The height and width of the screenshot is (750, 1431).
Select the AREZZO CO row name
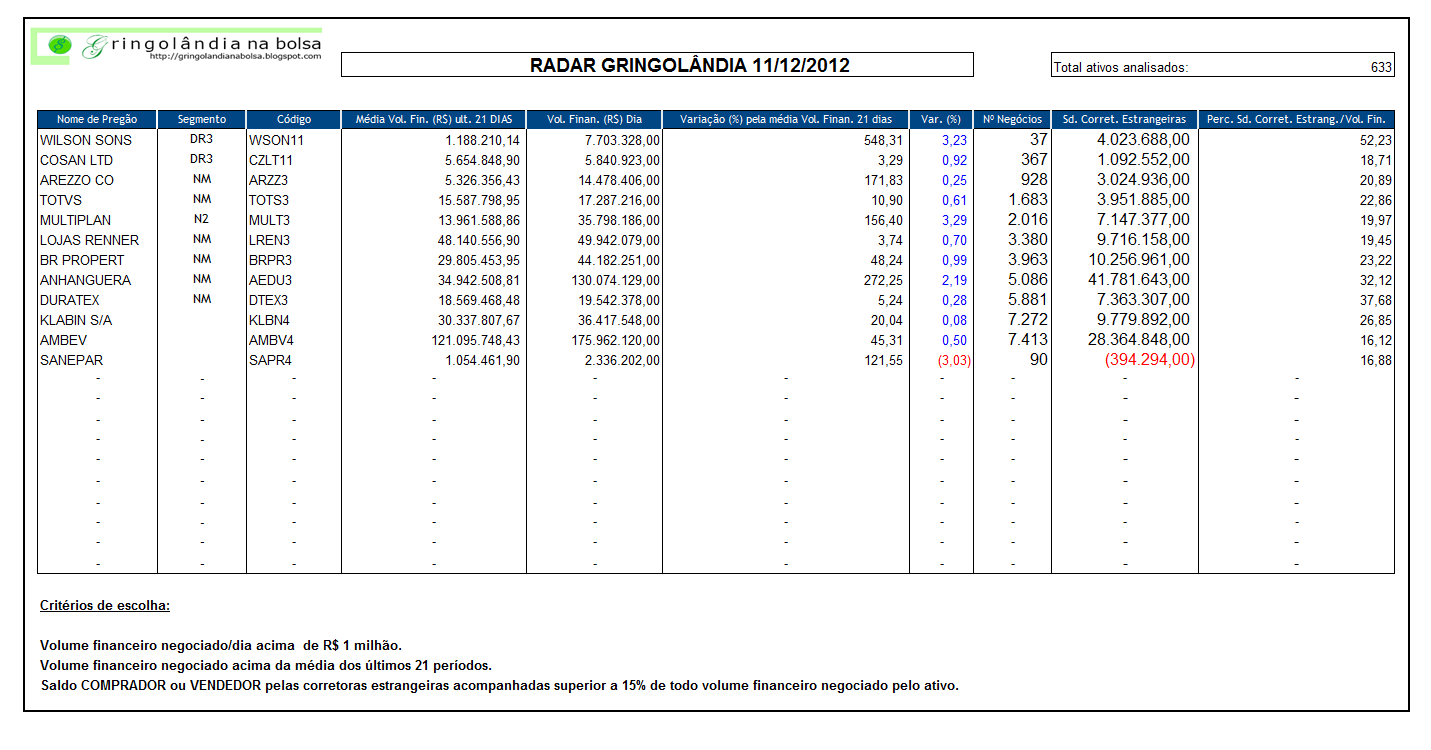point(77,180)
